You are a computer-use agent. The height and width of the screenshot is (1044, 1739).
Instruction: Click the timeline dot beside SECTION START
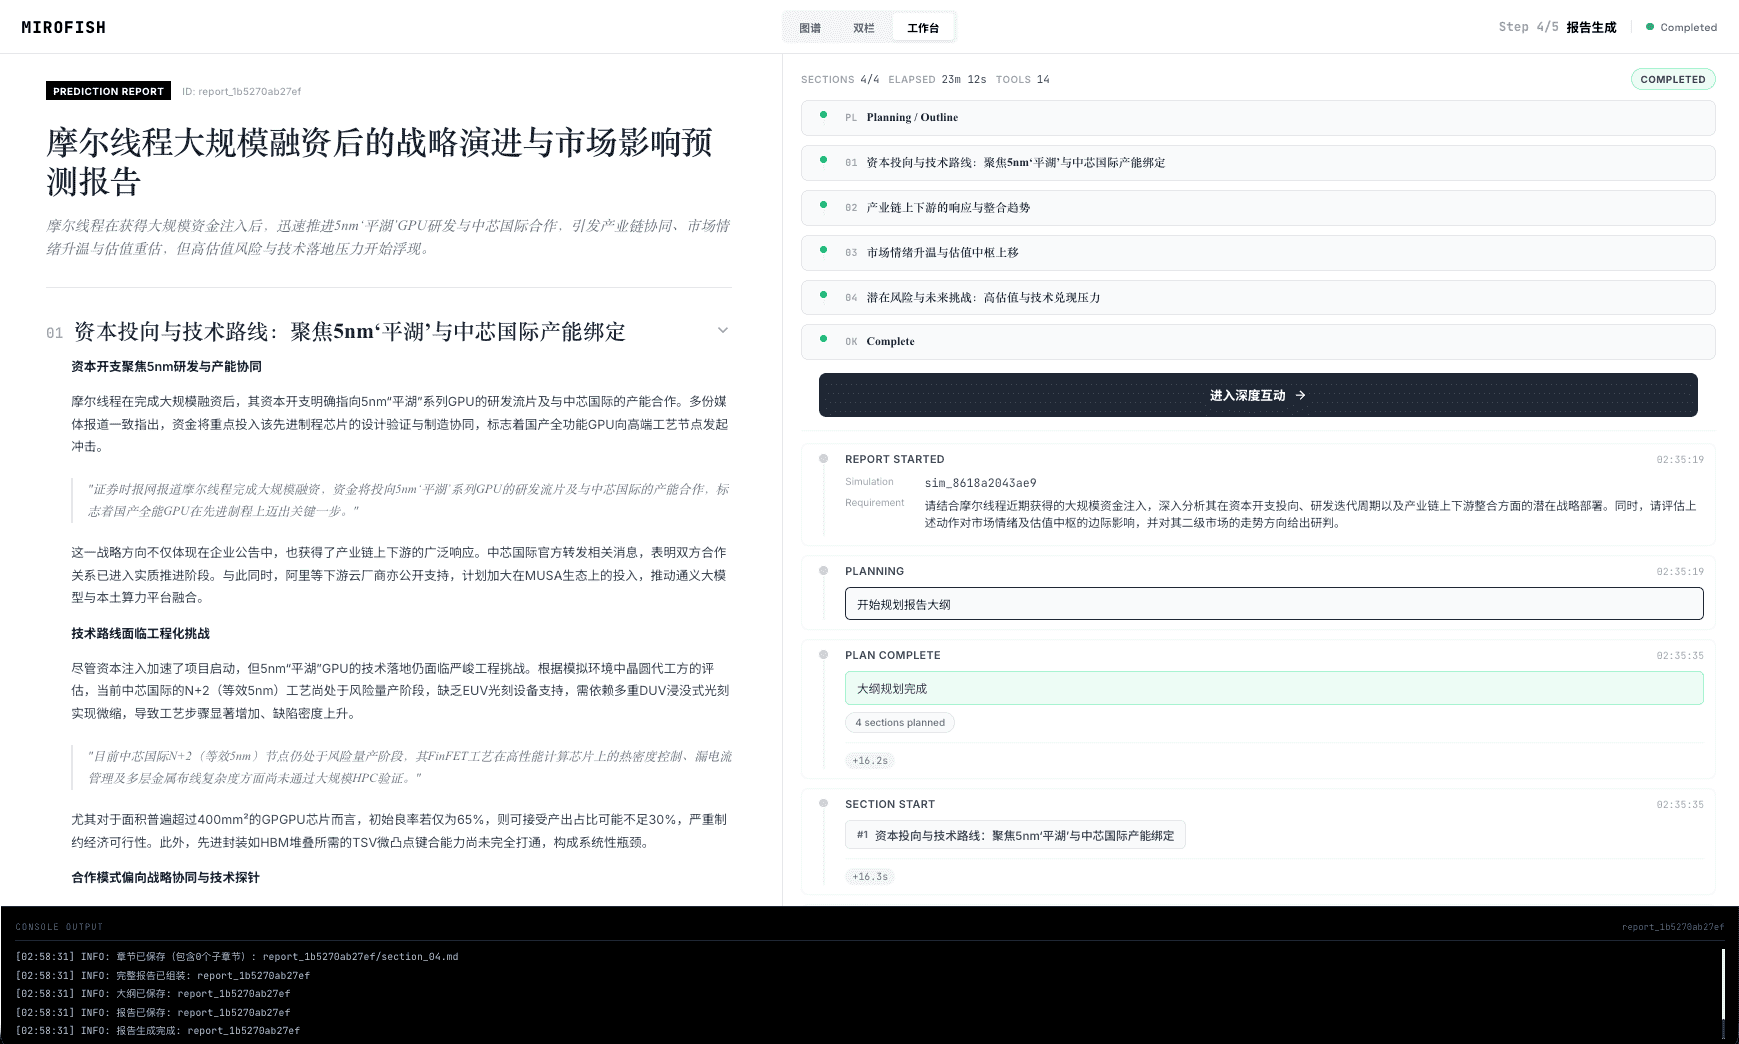pos(823,803)
